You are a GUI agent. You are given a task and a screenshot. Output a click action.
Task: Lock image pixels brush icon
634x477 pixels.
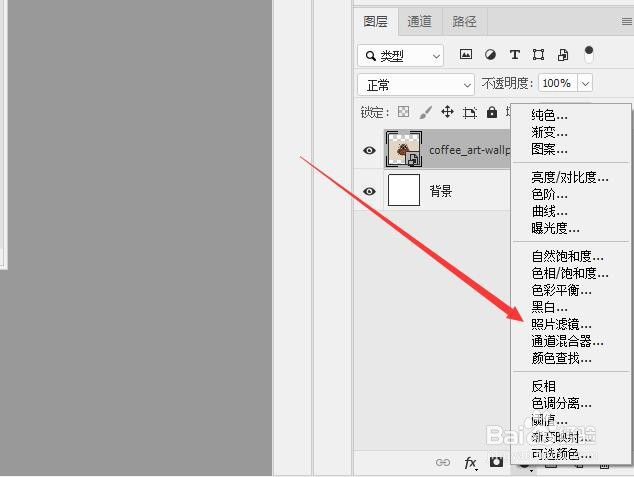coord(425,112)
